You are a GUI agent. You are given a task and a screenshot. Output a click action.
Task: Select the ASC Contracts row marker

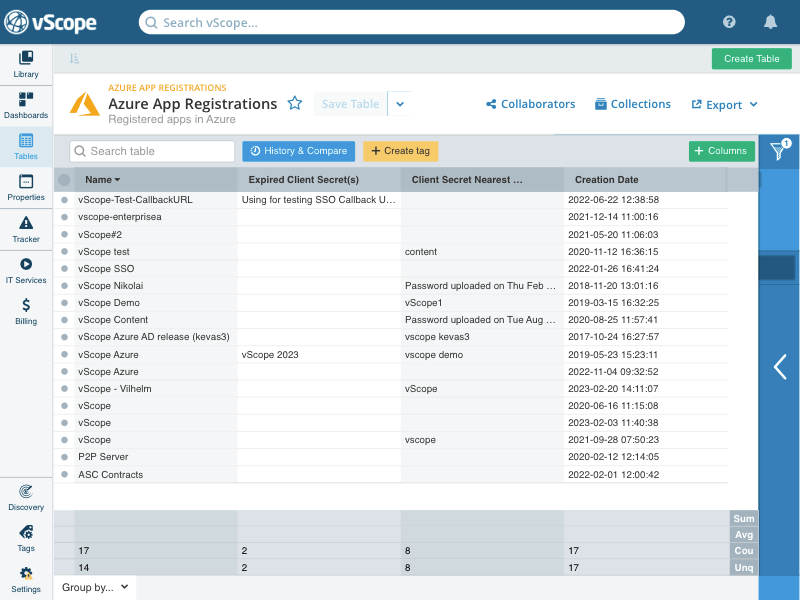click(64, 474)
